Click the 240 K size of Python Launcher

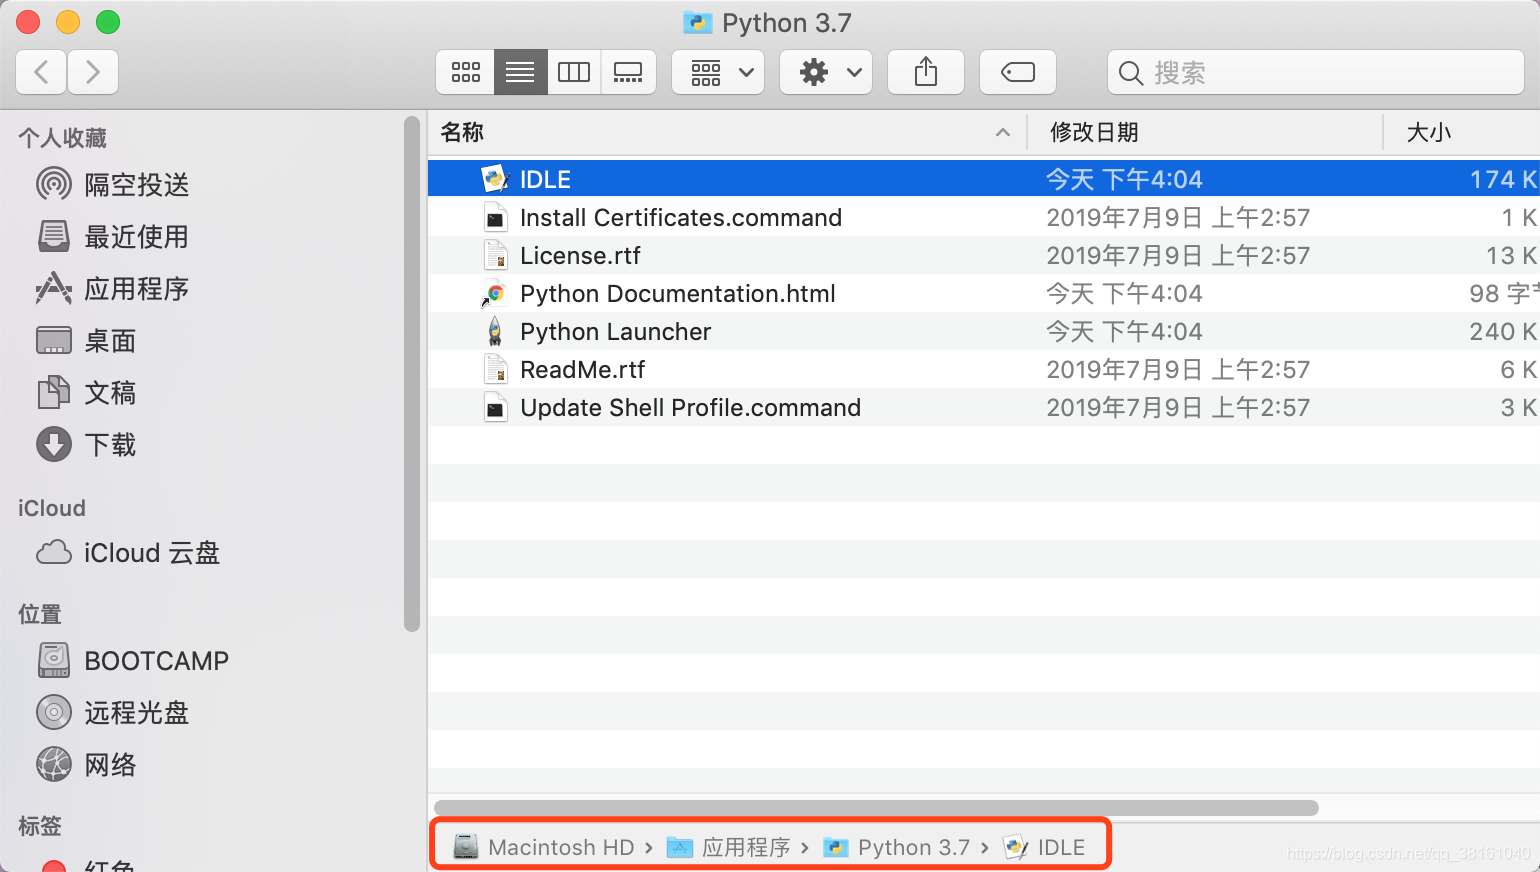(1503, 331)
